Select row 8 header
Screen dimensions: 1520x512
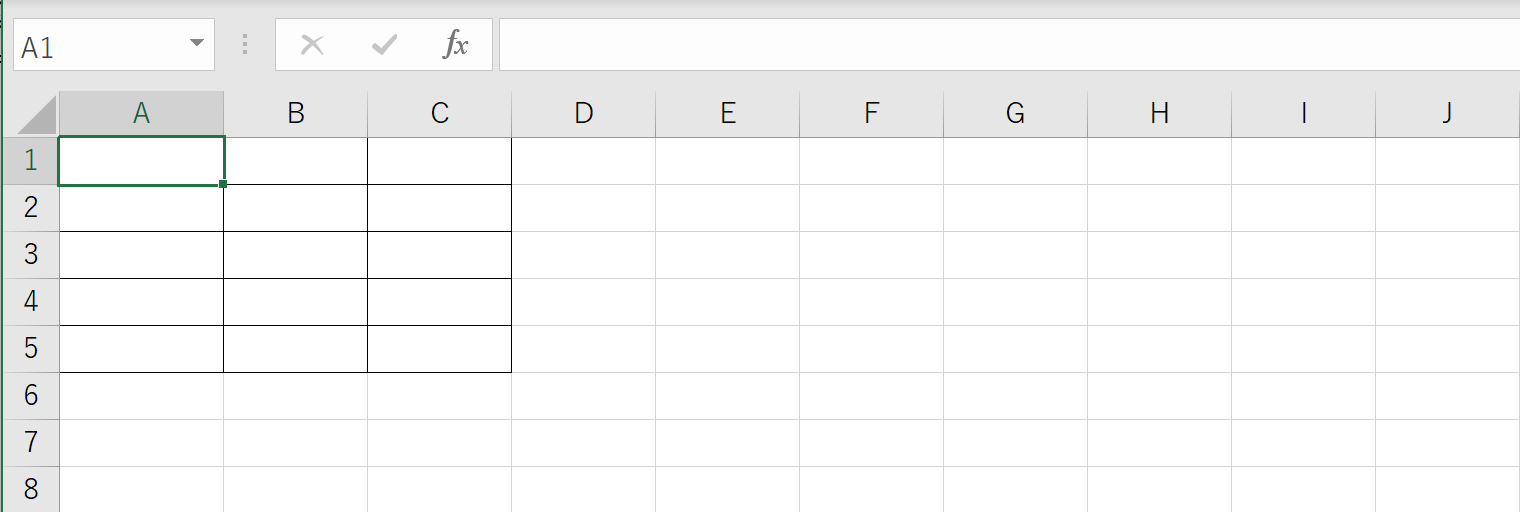coord(31,489)
